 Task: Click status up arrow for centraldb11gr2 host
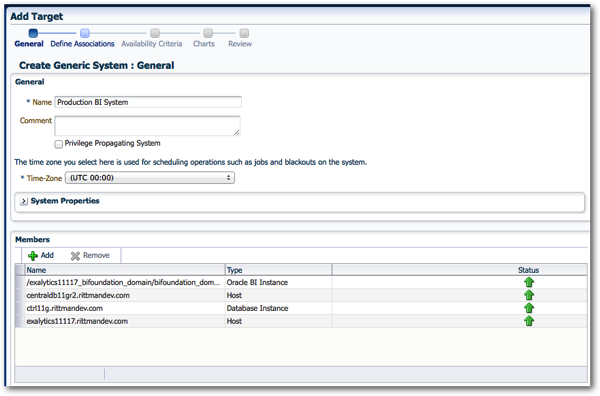tap(529, 295)
